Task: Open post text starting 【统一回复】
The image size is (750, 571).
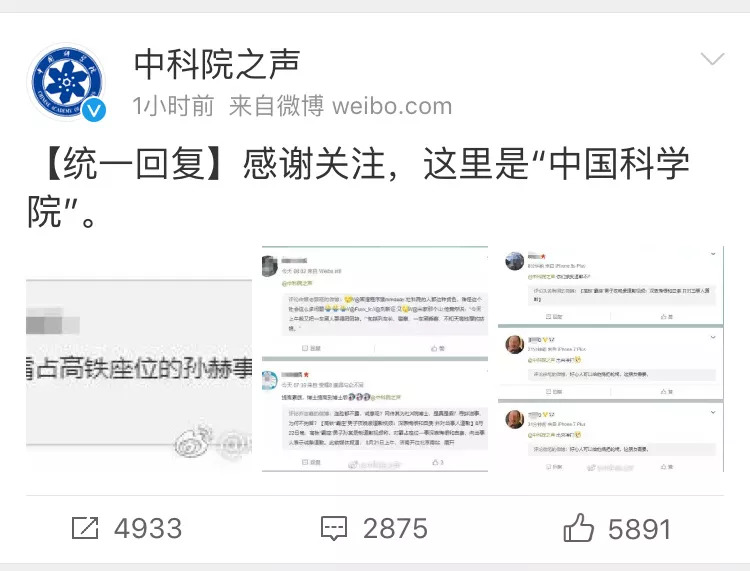Action: click(x=359, y=187)
